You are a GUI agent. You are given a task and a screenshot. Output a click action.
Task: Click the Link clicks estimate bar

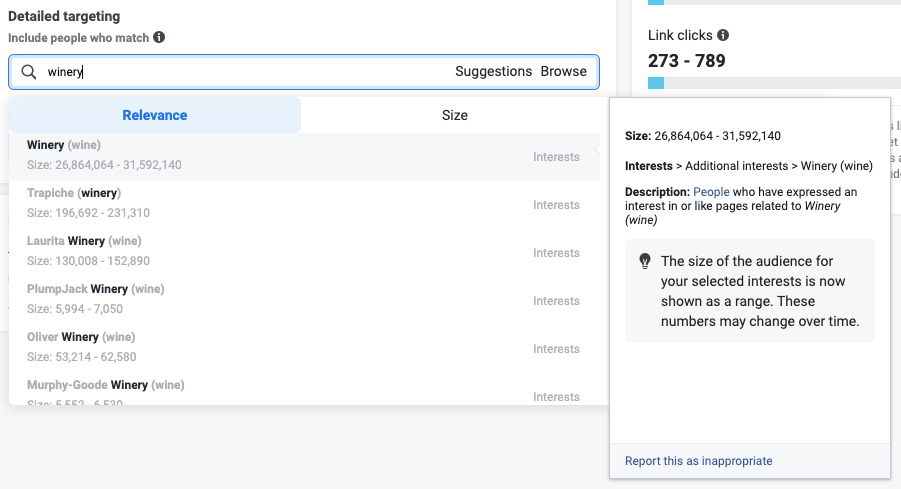[774, 83]
